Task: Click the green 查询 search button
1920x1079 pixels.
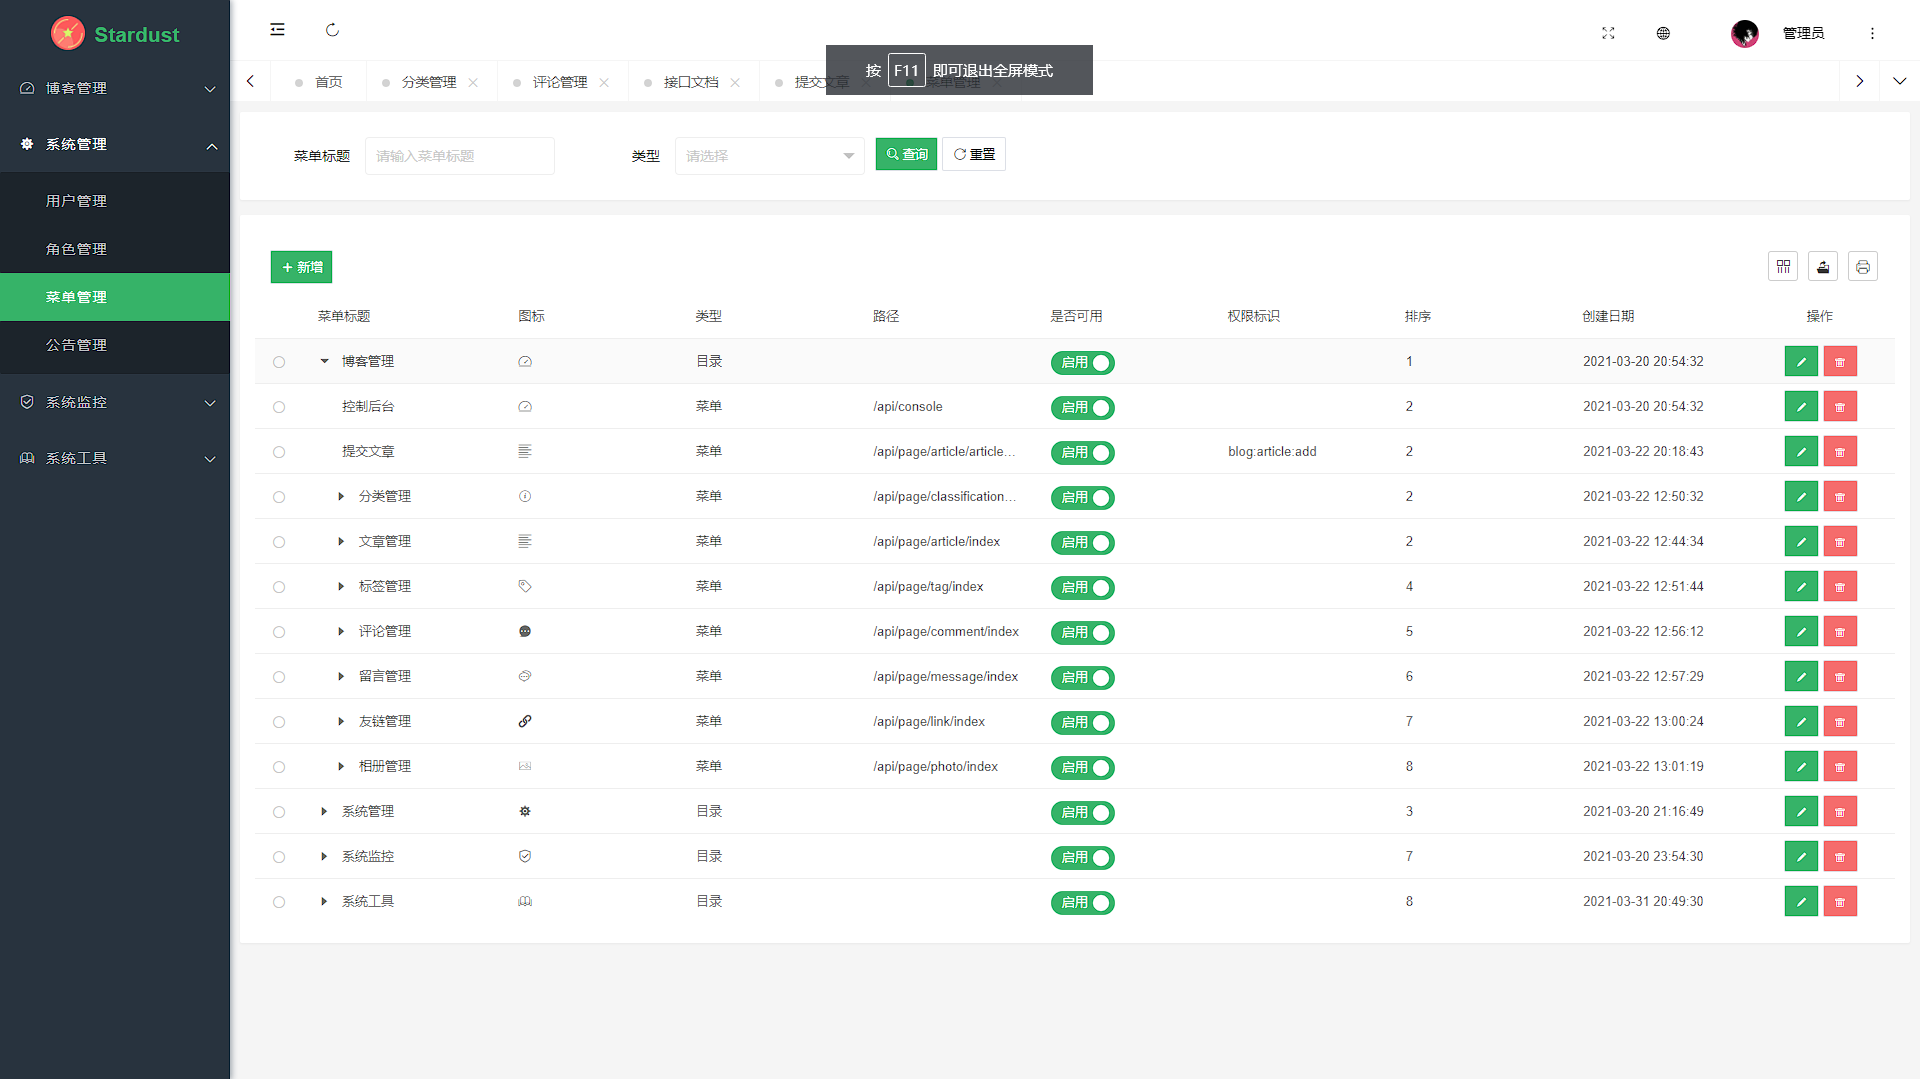Action: [x=906, y=154]
